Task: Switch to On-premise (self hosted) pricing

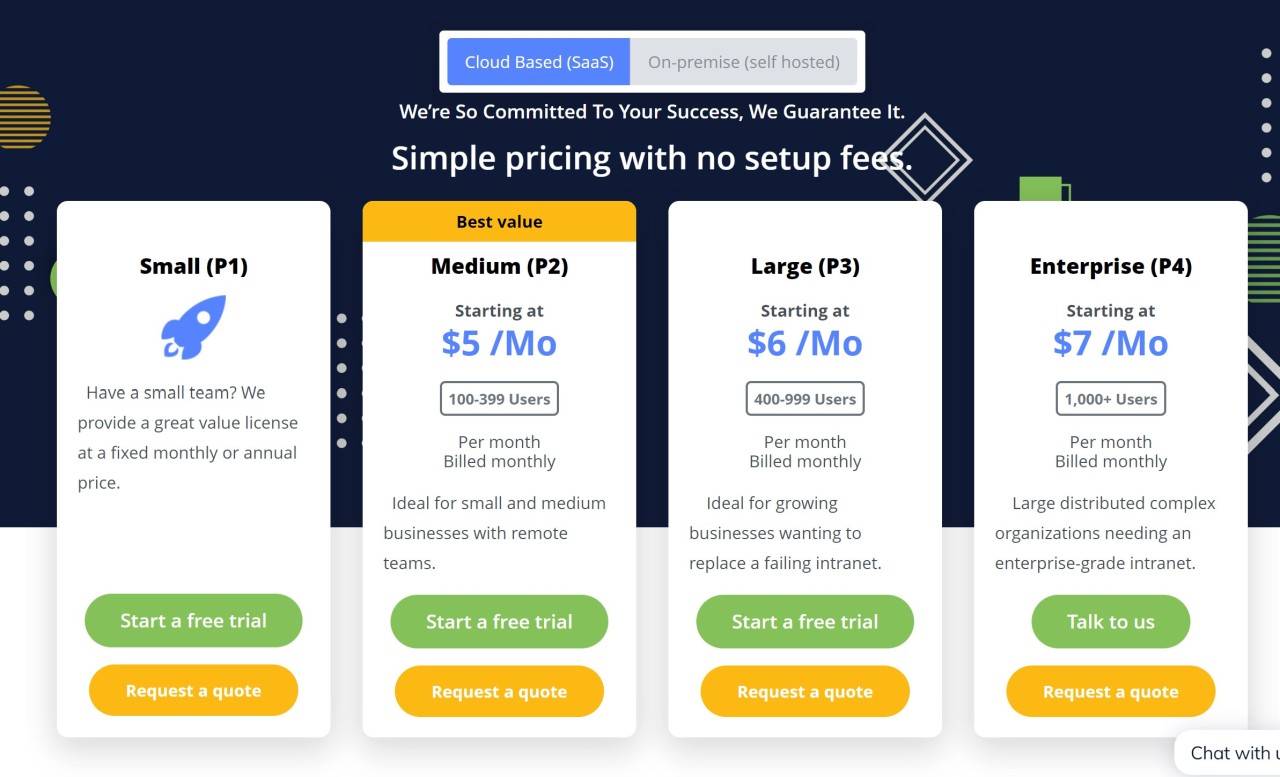Action: 744,61
